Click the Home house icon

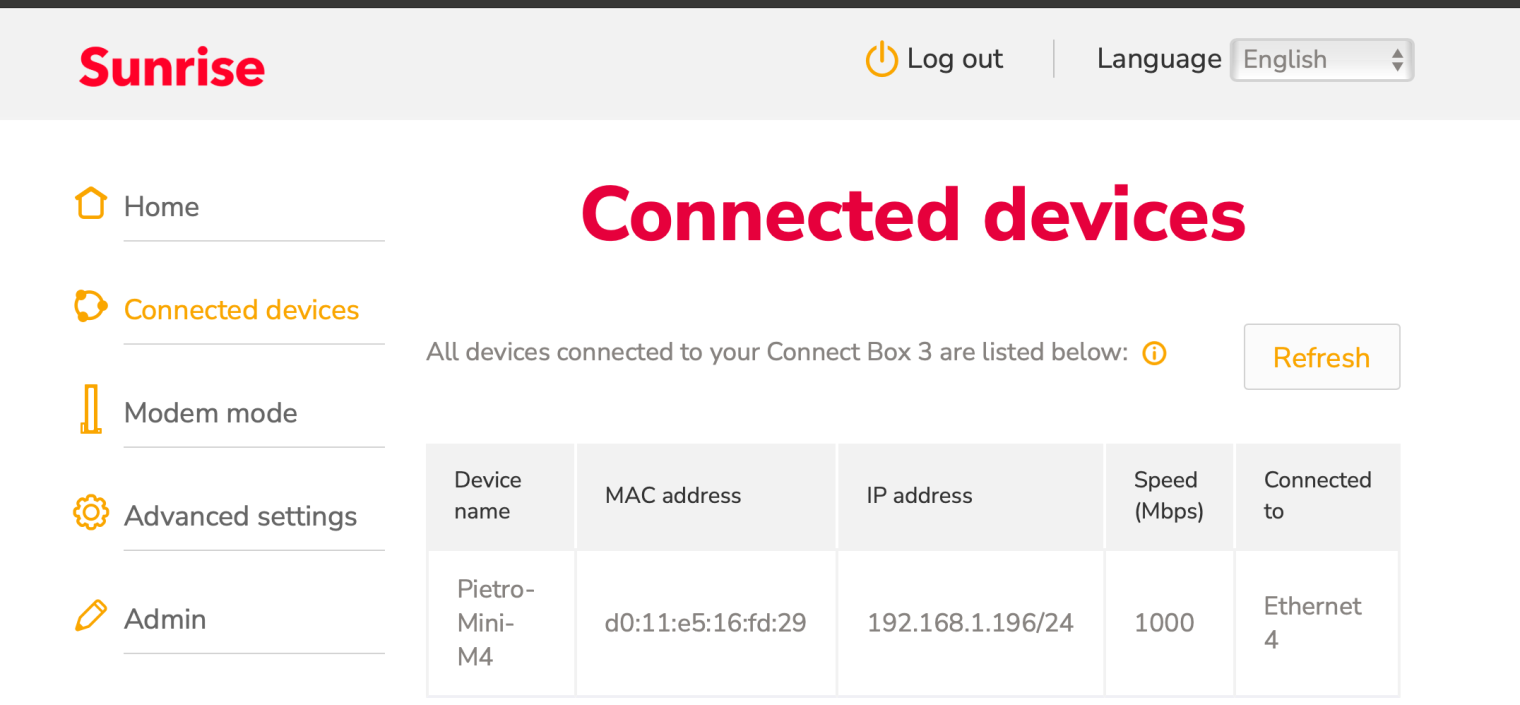pos(90,203)
